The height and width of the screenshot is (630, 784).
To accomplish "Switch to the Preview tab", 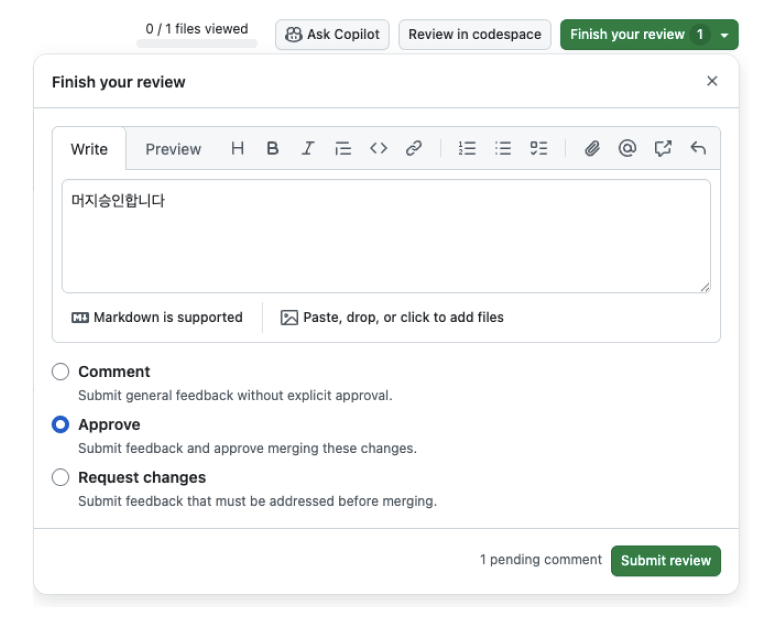I will coord(173,149).
